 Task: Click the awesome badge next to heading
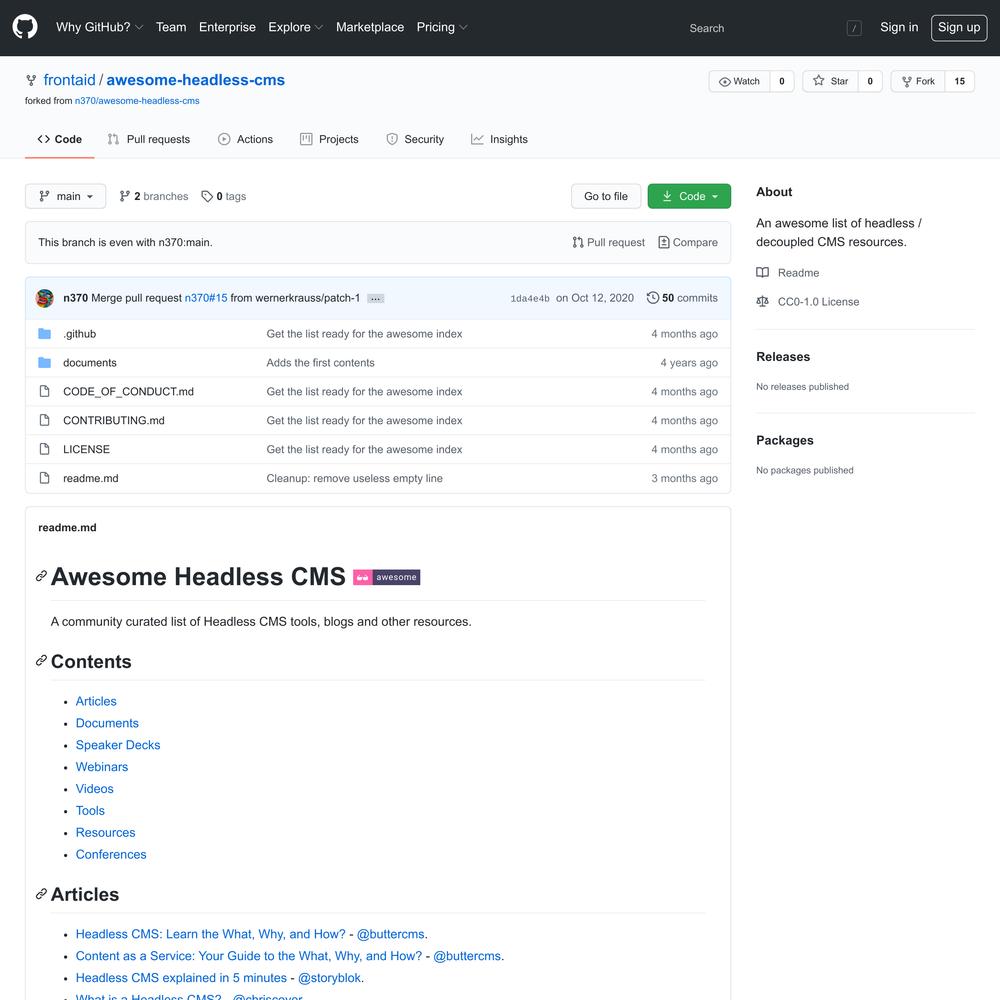[x=386, y=577]
